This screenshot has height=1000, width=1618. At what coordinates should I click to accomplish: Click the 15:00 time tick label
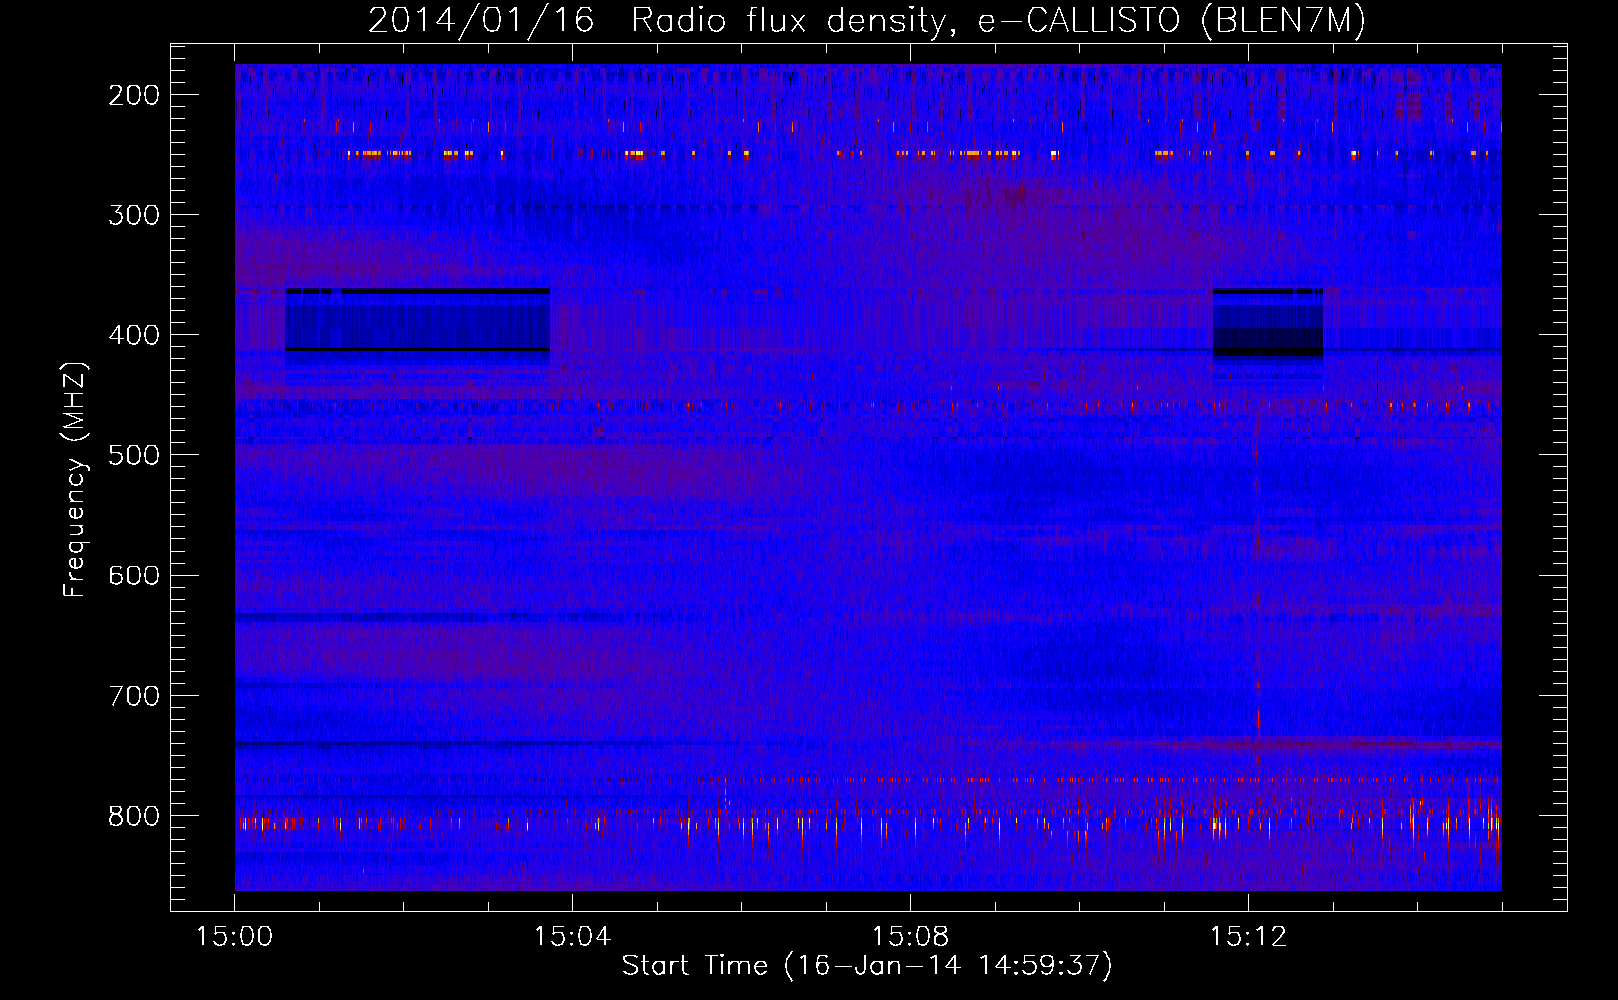[x=234, y=937]
